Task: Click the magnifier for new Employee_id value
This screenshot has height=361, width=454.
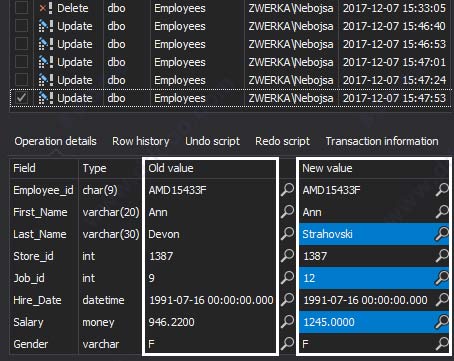Action: click(442, 190)
